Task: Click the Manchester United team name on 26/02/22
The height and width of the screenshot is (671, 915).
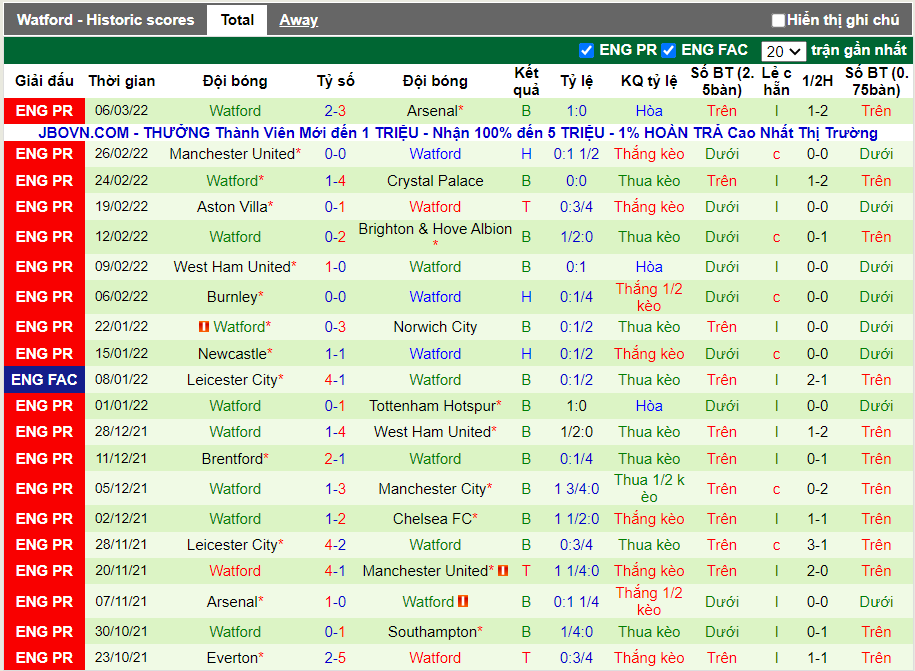Action: [x=232, y=154]
